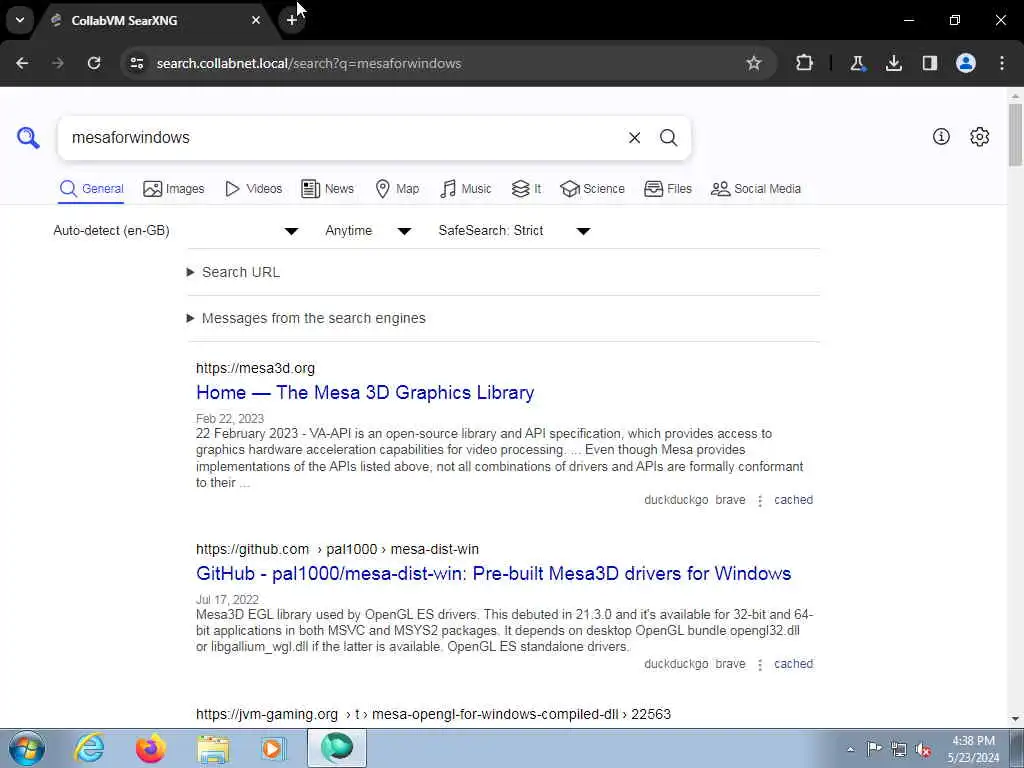The width and height of the screenshot is (1024, 768).
Task: Switch to the News category
Action: click(x=328, y=189)
